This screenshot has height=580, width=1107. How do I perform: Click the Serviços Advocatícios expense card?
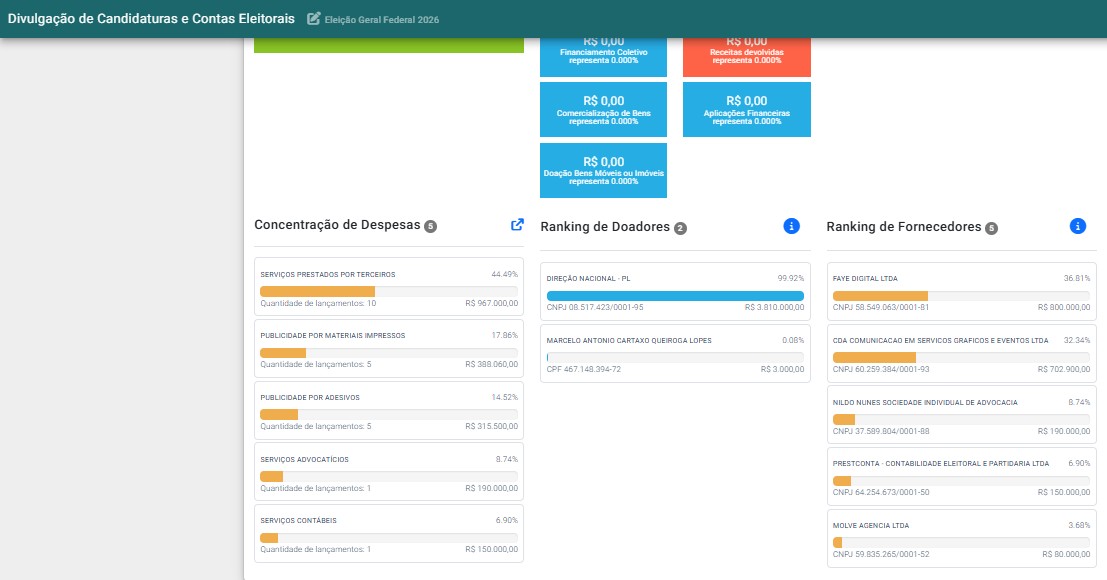[x=389, y=472]
